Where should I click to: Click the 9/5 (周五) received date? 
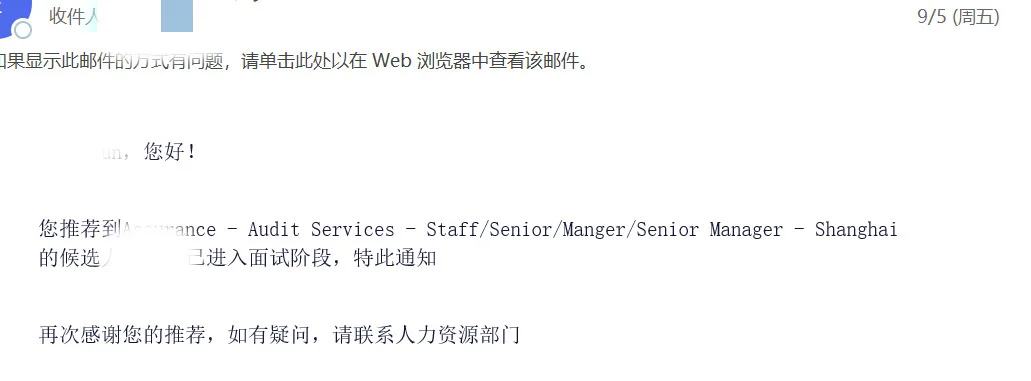(x=958, y=17)
